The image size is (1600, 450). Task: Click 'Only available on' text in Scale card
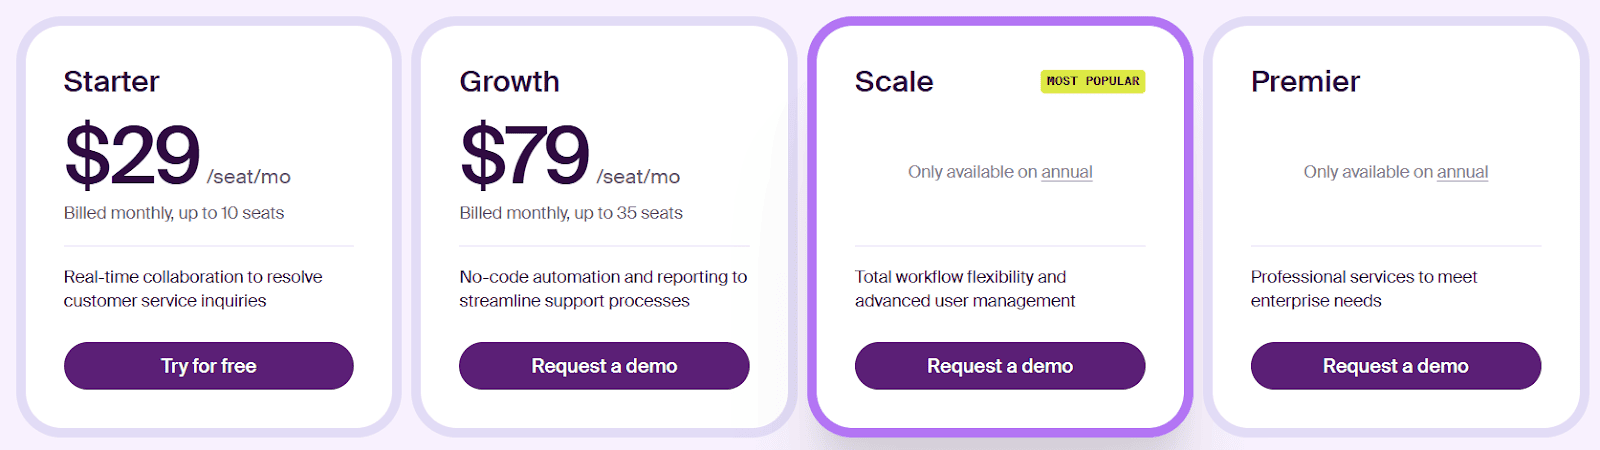click(972, 172)
